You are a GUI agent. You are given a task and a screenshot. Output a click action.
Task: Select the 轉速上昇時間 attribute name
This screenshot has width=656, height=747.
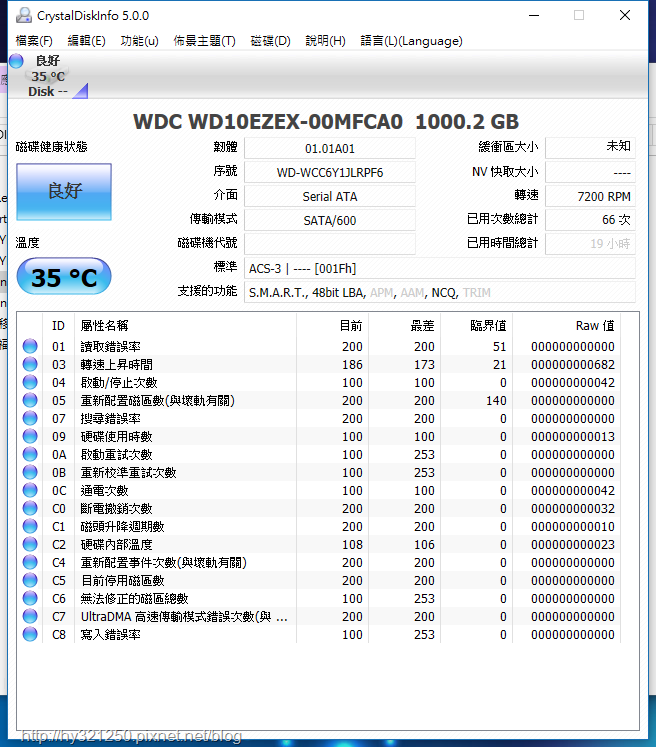click(x=117, y=364)
